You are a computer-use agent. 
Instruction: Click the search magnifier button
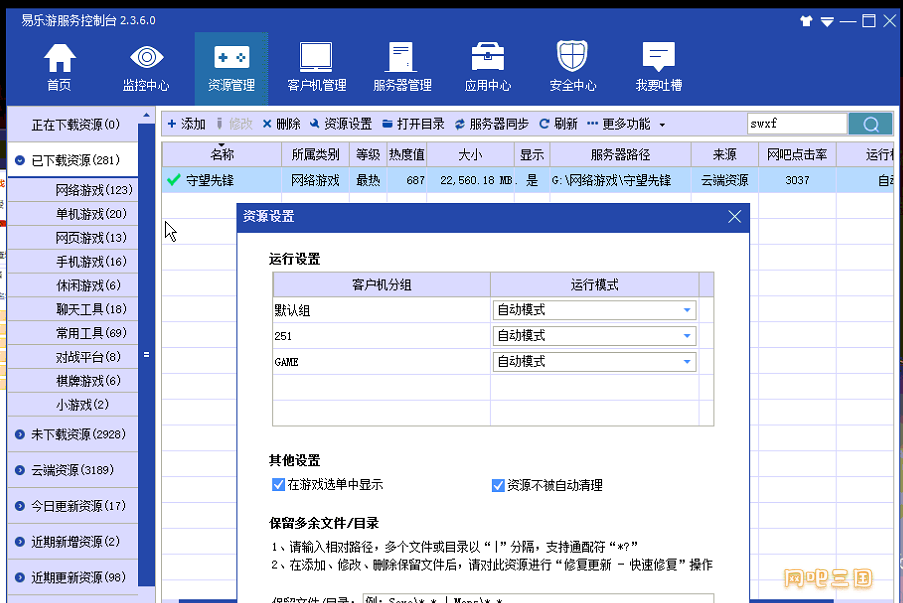tap(870, 124)
